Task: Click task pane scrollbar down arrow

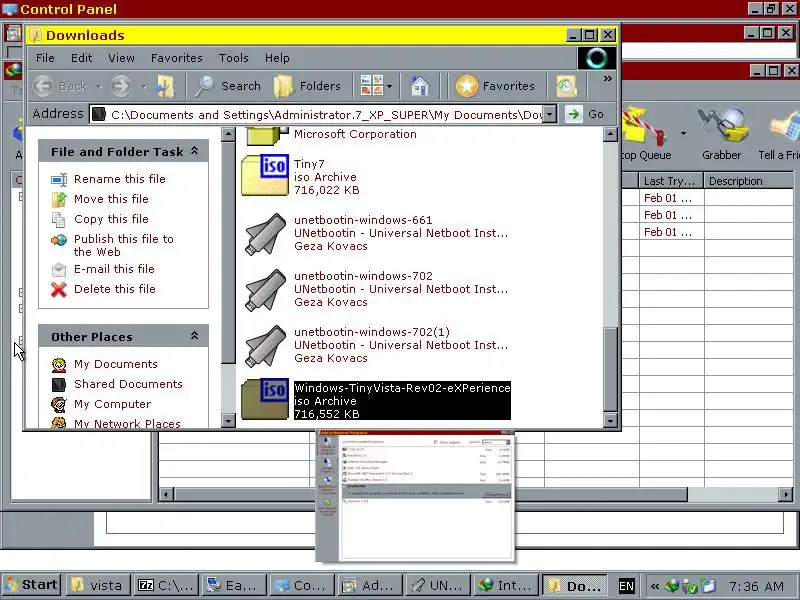Action: (228, 421)
